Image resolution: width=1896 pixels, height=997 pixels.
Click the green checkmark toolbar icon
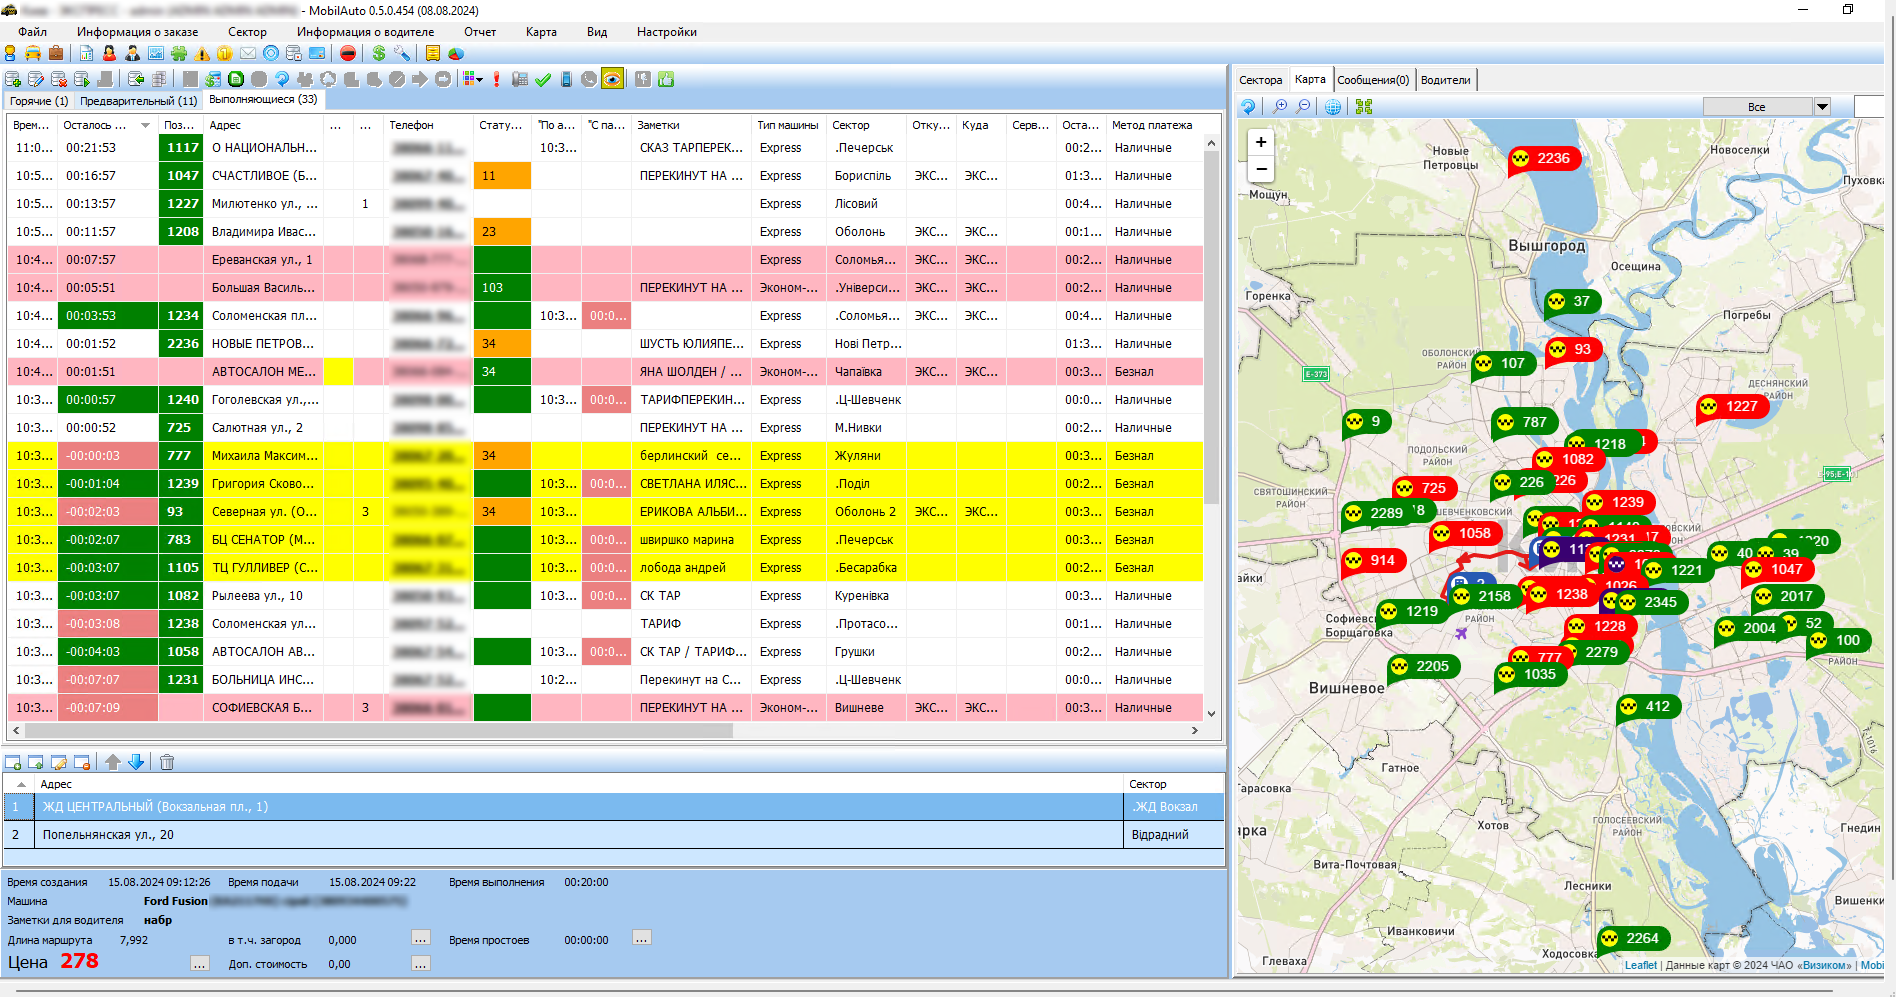click(x=543, y=80)
